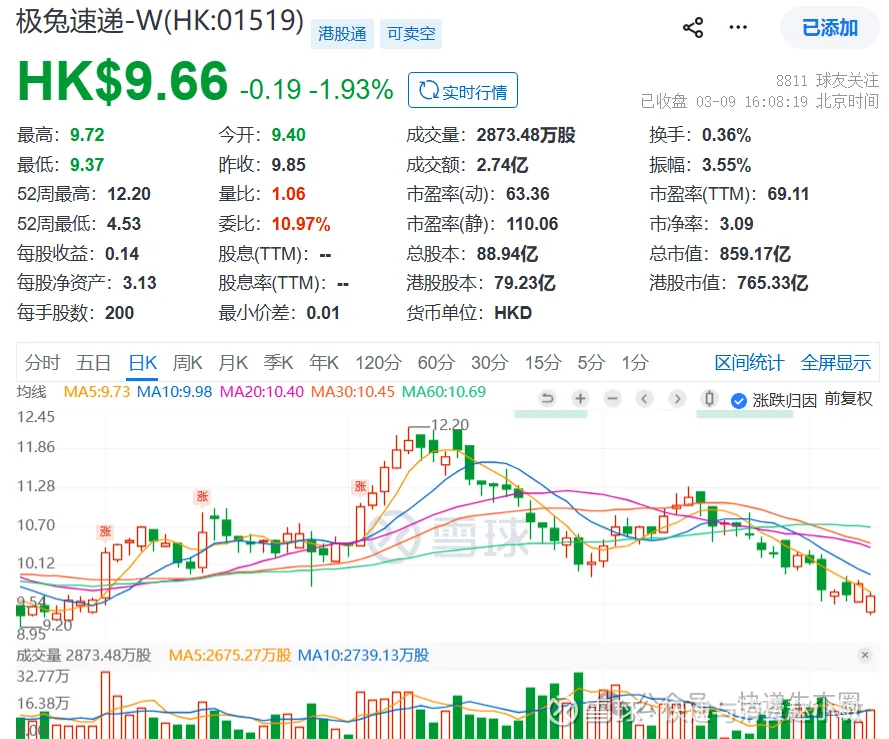Click the 港股通 tag

point(342,34)
